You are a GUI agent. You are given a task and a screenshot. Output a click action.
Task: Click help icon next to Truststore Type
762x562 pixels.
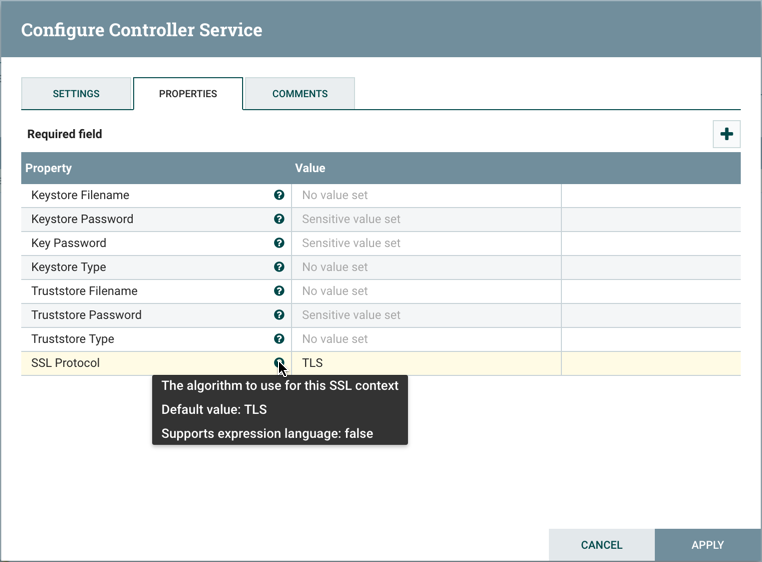(279, 339)
